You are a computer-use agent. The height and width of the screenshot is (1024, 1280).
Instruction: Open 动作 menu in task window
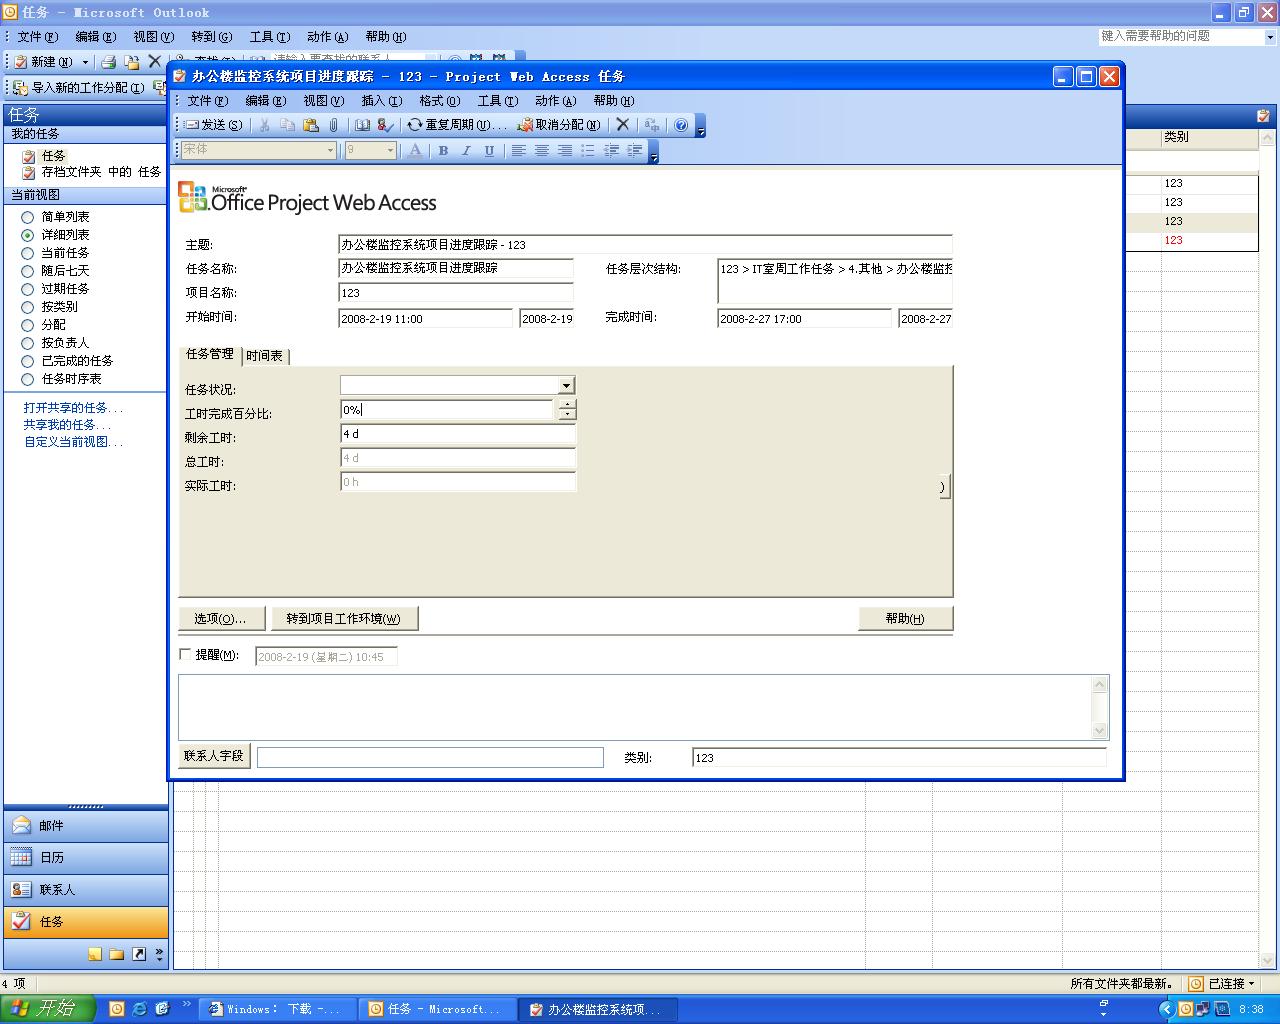555,101
